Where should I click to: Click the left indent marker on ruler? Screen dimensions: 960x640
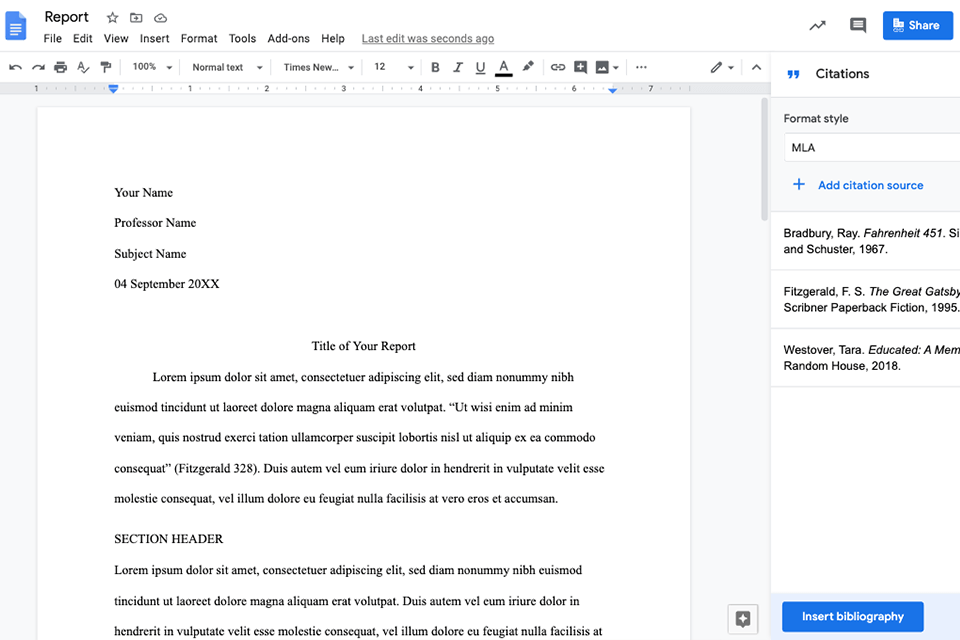[113, 89]
